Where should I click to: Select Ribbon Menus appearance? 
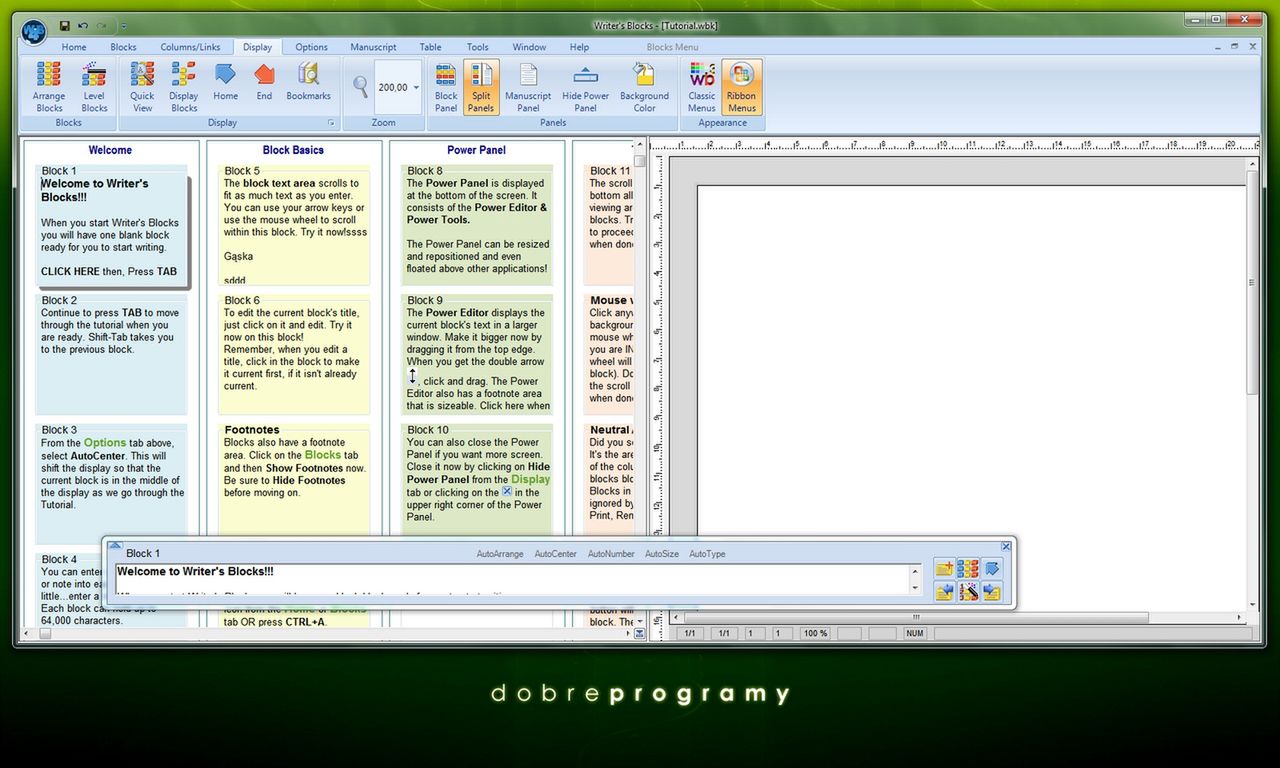click(x=742, y=87)
